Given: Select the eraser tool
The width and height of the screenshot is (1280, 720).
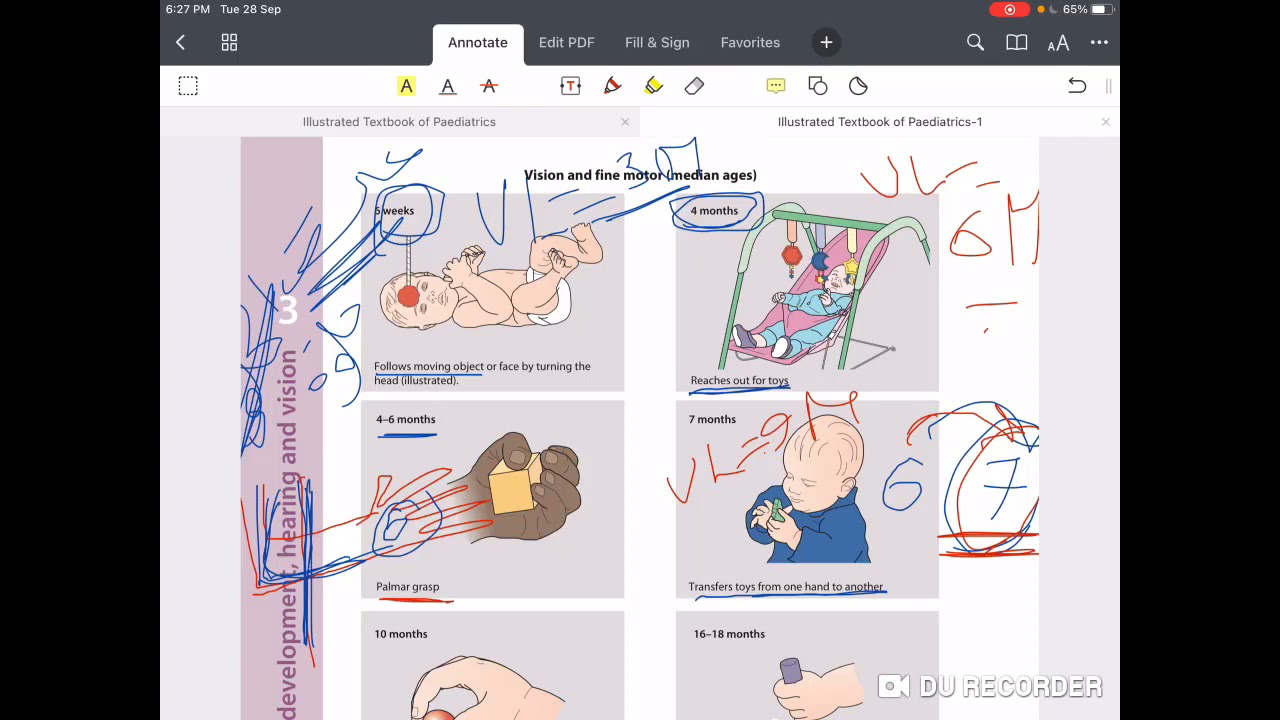Looking at the screenshot, I should pyautogui.click(x=694, y=86).
